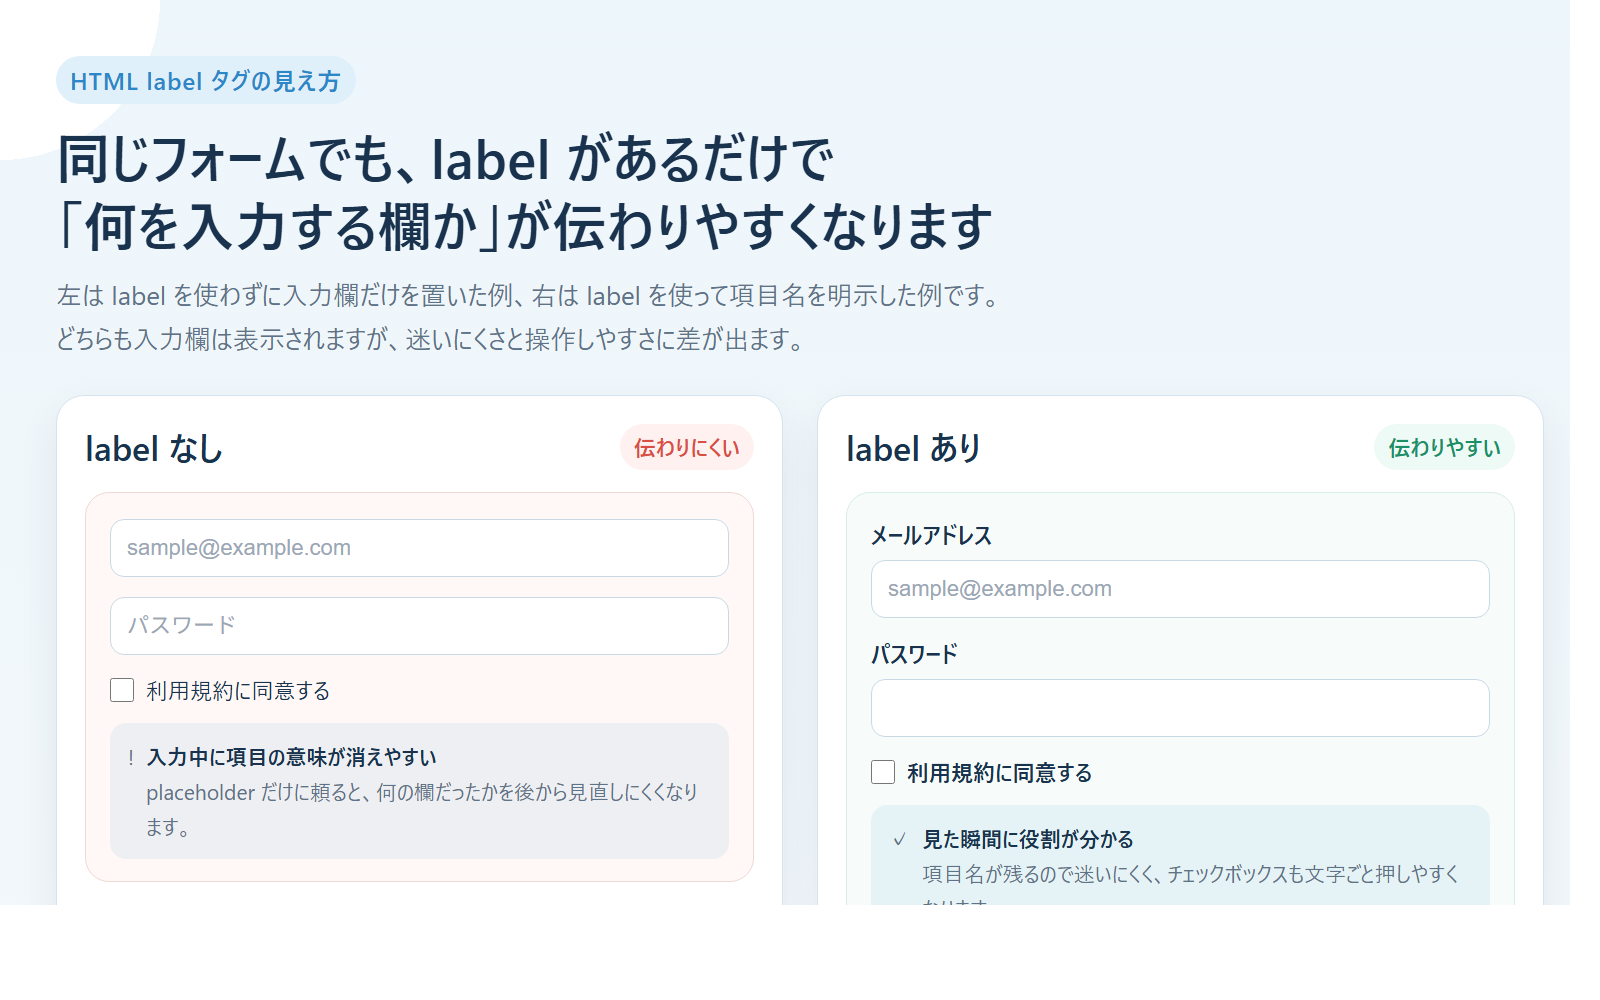The height and width of the screenshot is (1000, 1600).
Task: Check 利用規約に同意する in the label なし form
Action: tap(121, 690)
